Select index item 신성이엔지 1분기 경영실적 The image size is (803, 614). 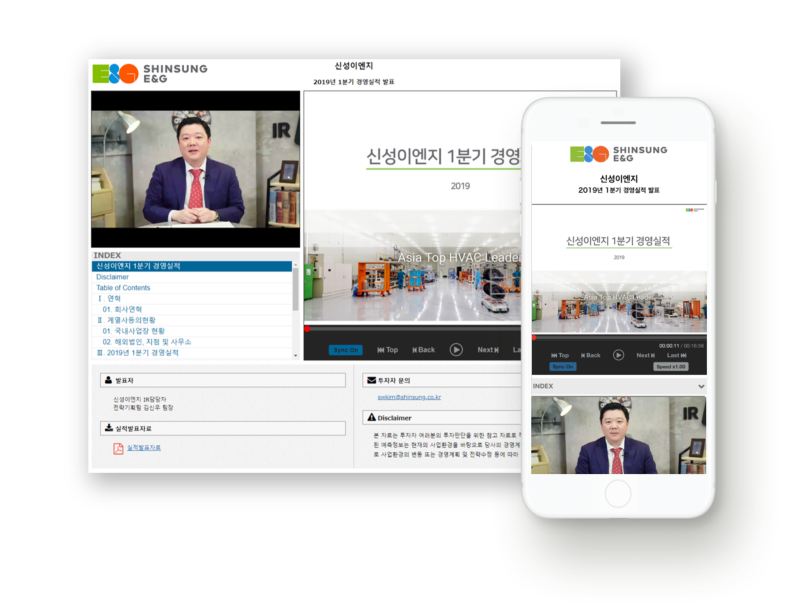pos(192,266)
